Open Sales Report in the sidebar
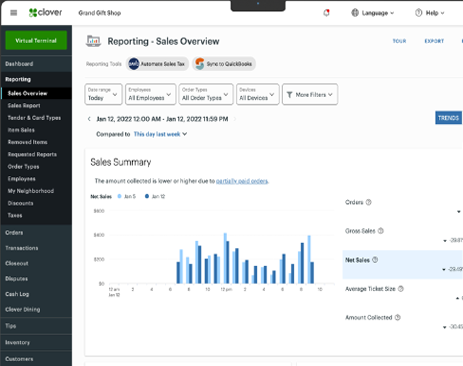The height and width of the screenshot is (366, 463). [24, 106]
